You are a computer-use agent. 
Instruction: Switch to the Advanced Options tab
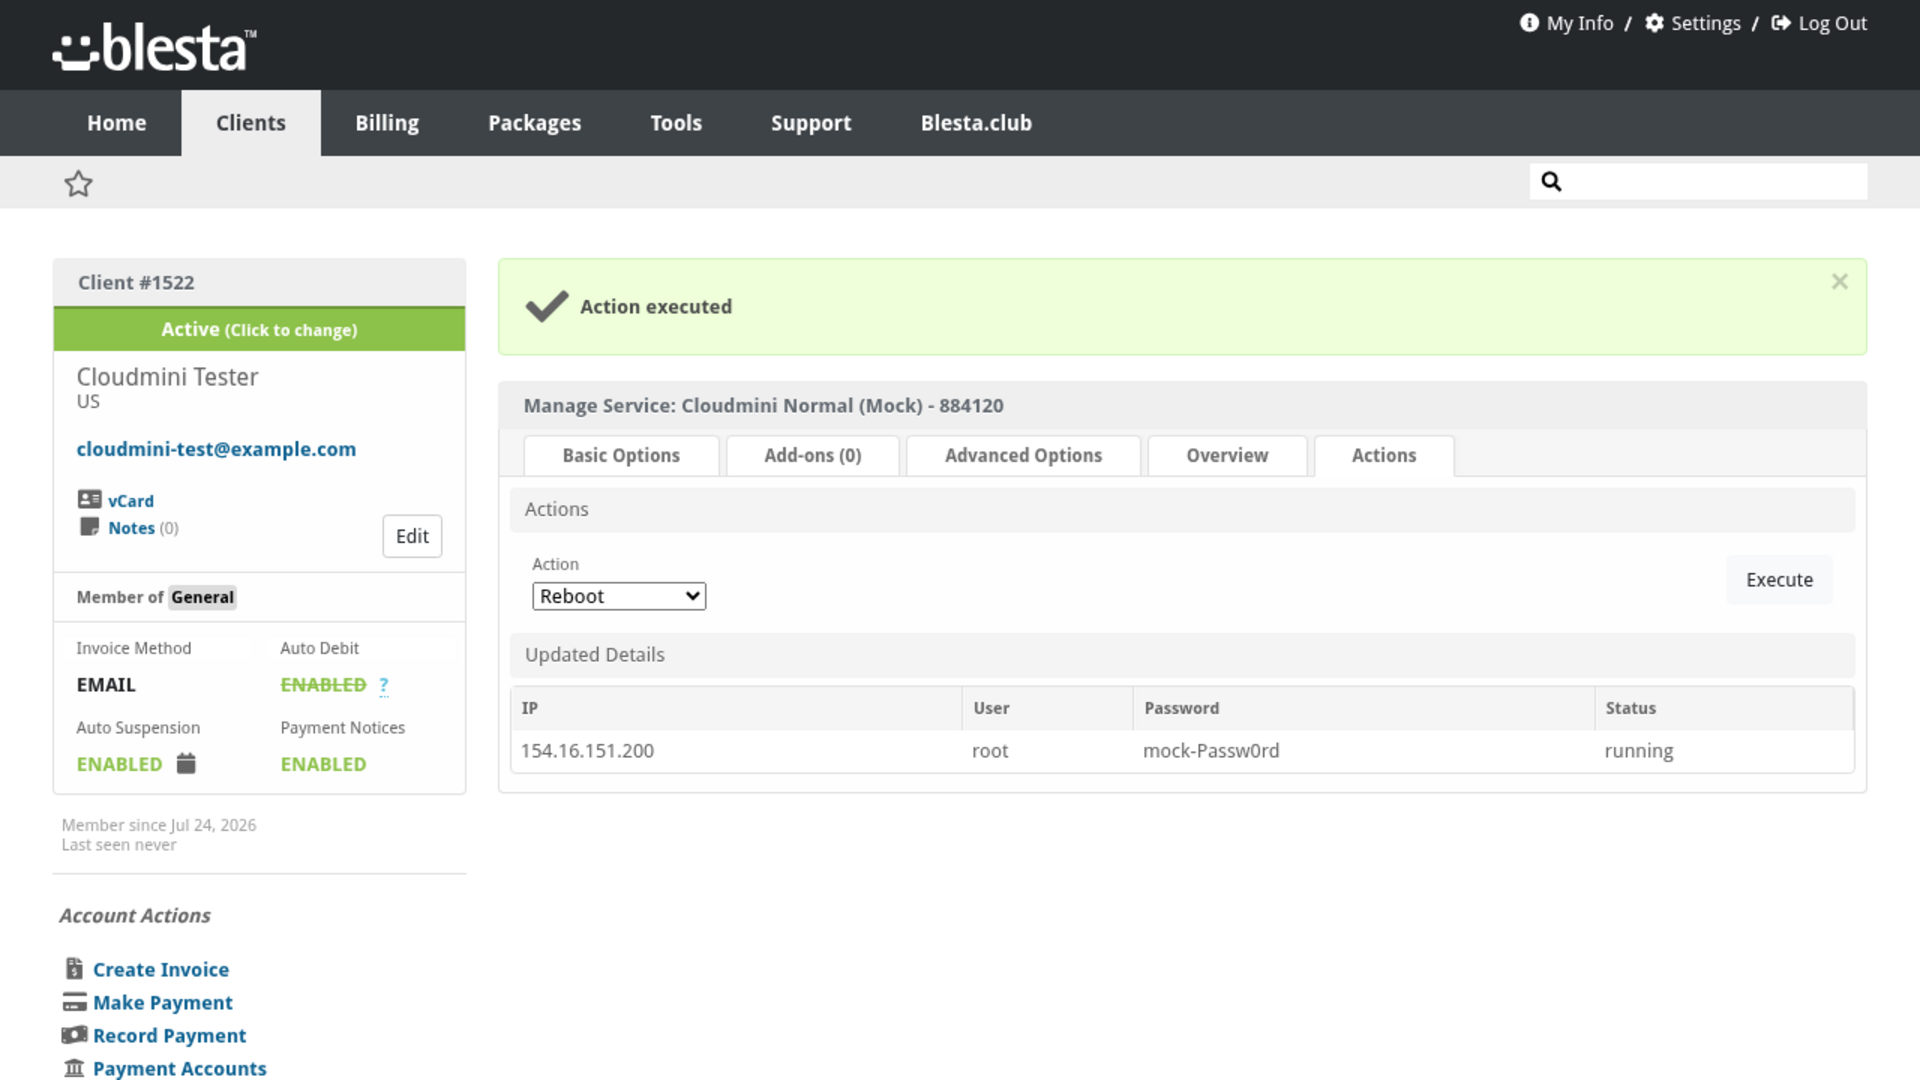(1023, 455)
